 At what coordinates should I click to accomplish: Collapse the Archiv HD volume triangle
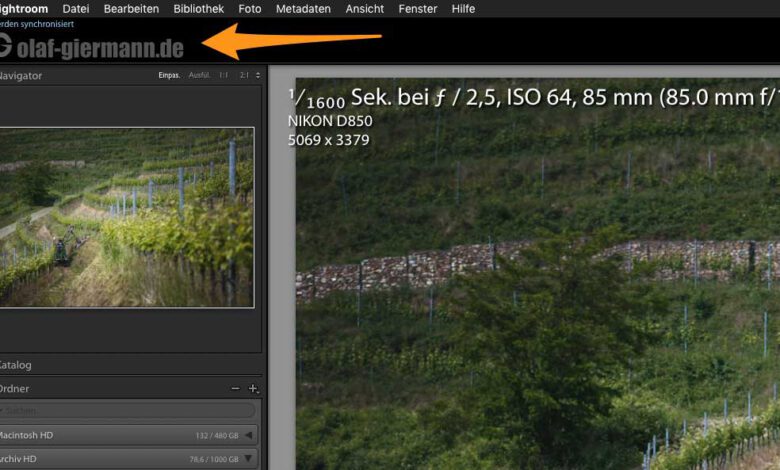point(248,459)
